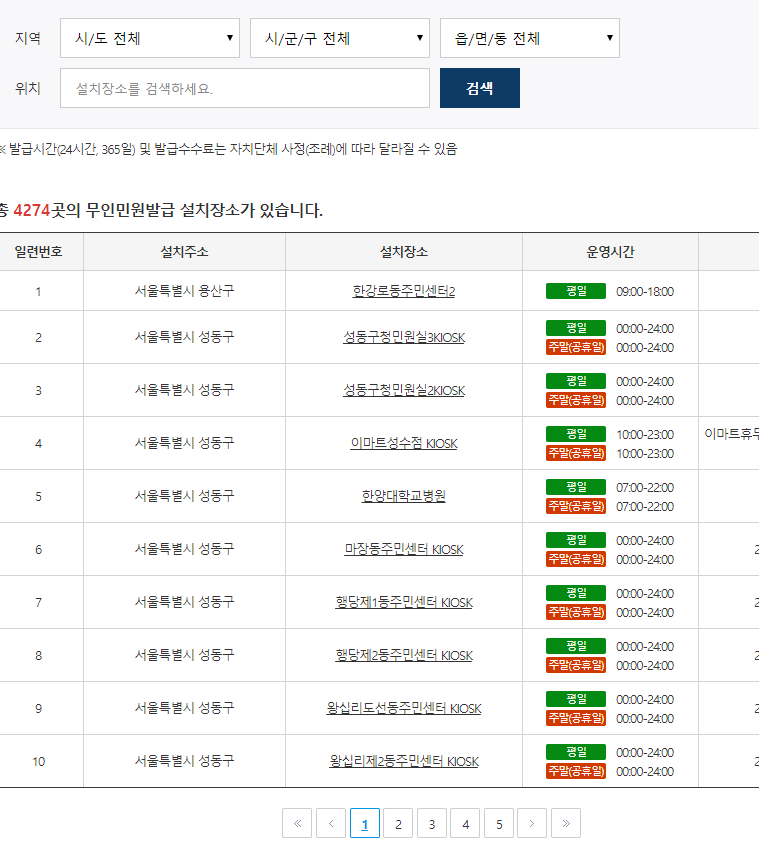Viewport: 759px width, 853px height.
Task: Select page 2 in pagination
Action: tap(398, 823)
